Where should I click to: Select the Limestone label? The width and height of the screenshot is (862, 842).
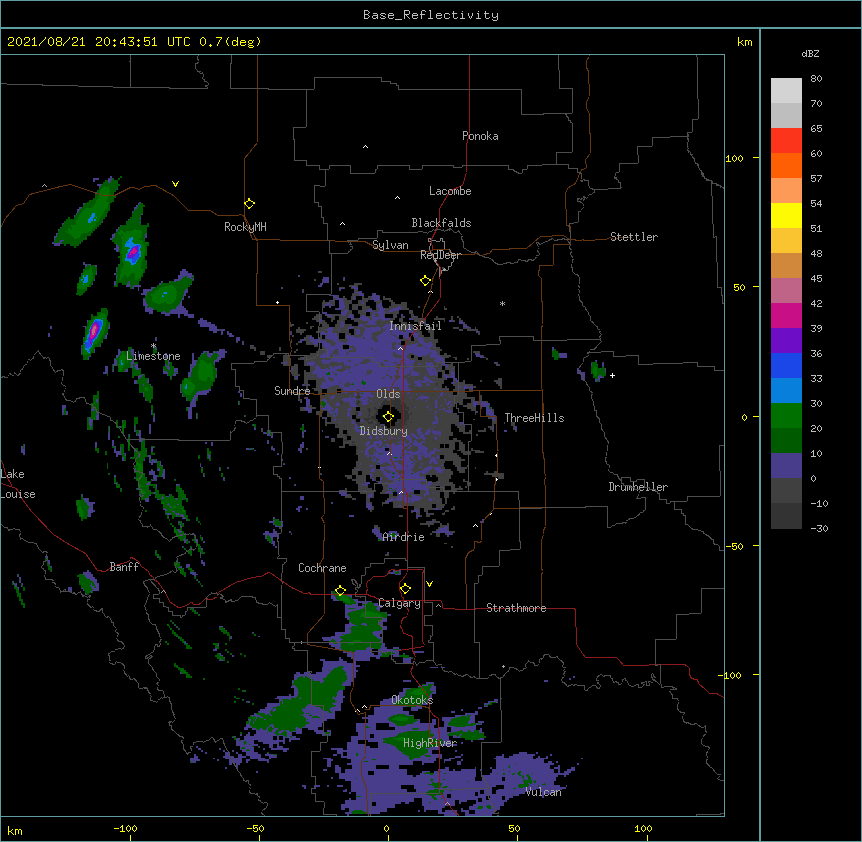tap(153, 356)
